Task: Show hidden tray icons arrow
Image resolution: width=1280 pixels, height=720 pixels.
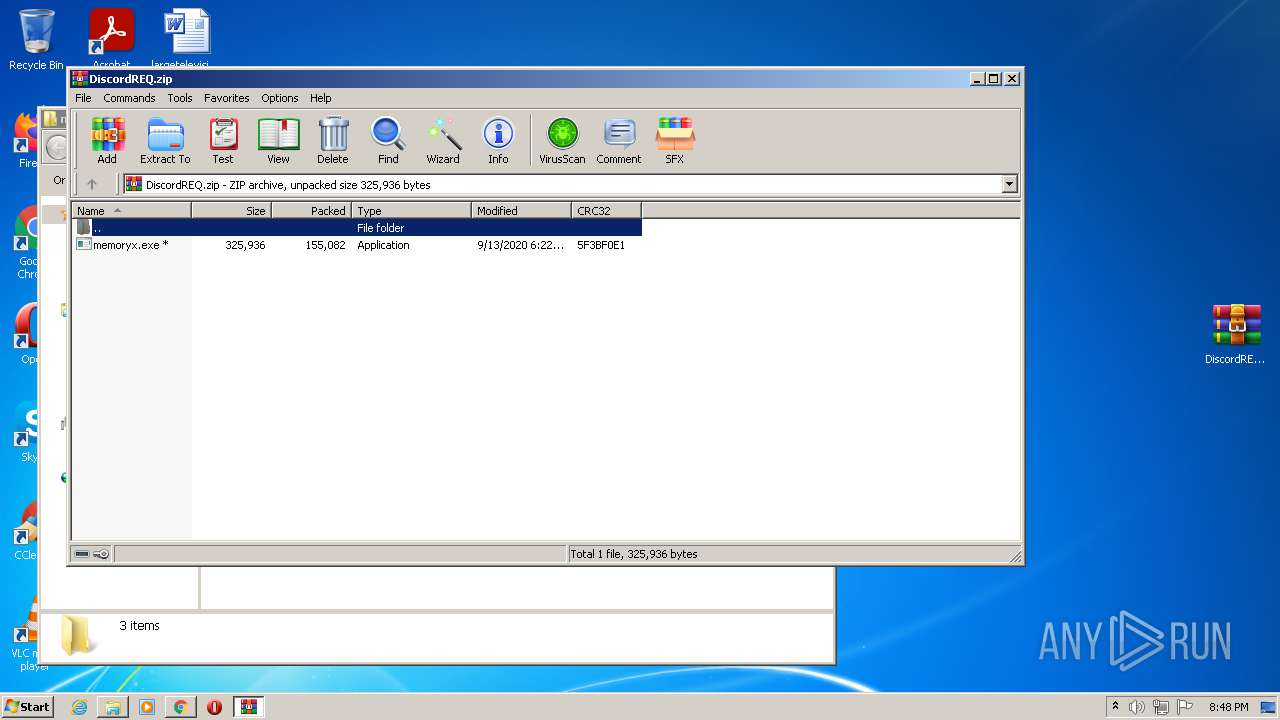Action: pyautogui.click(x=1115, y=707)
